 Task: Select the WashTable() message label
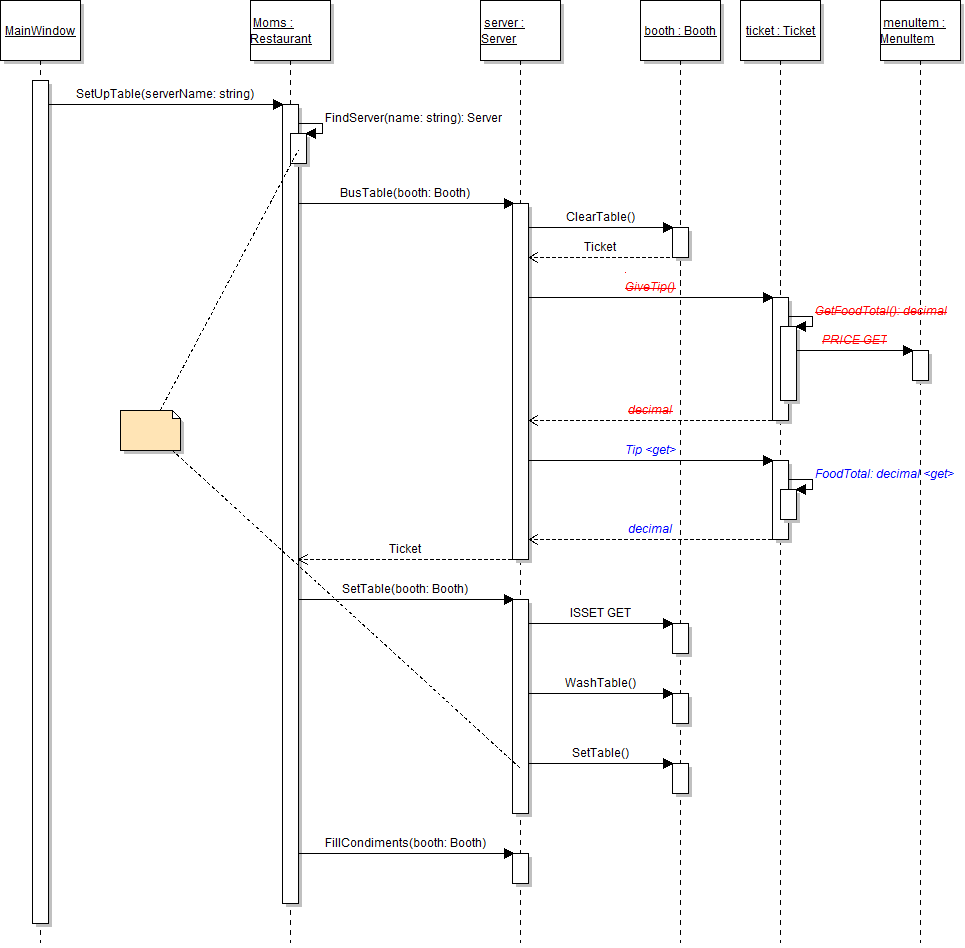pyautogui.click(x=600, y=683)
